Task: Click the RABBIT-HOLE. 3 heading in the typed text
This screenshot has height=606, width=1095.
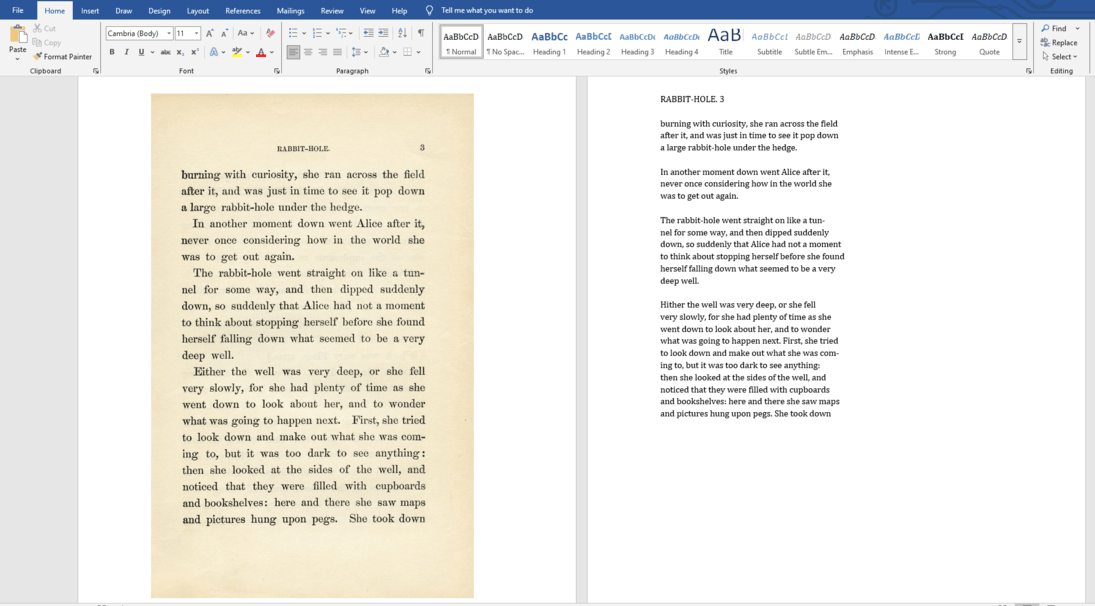Action: coord(692,99)
